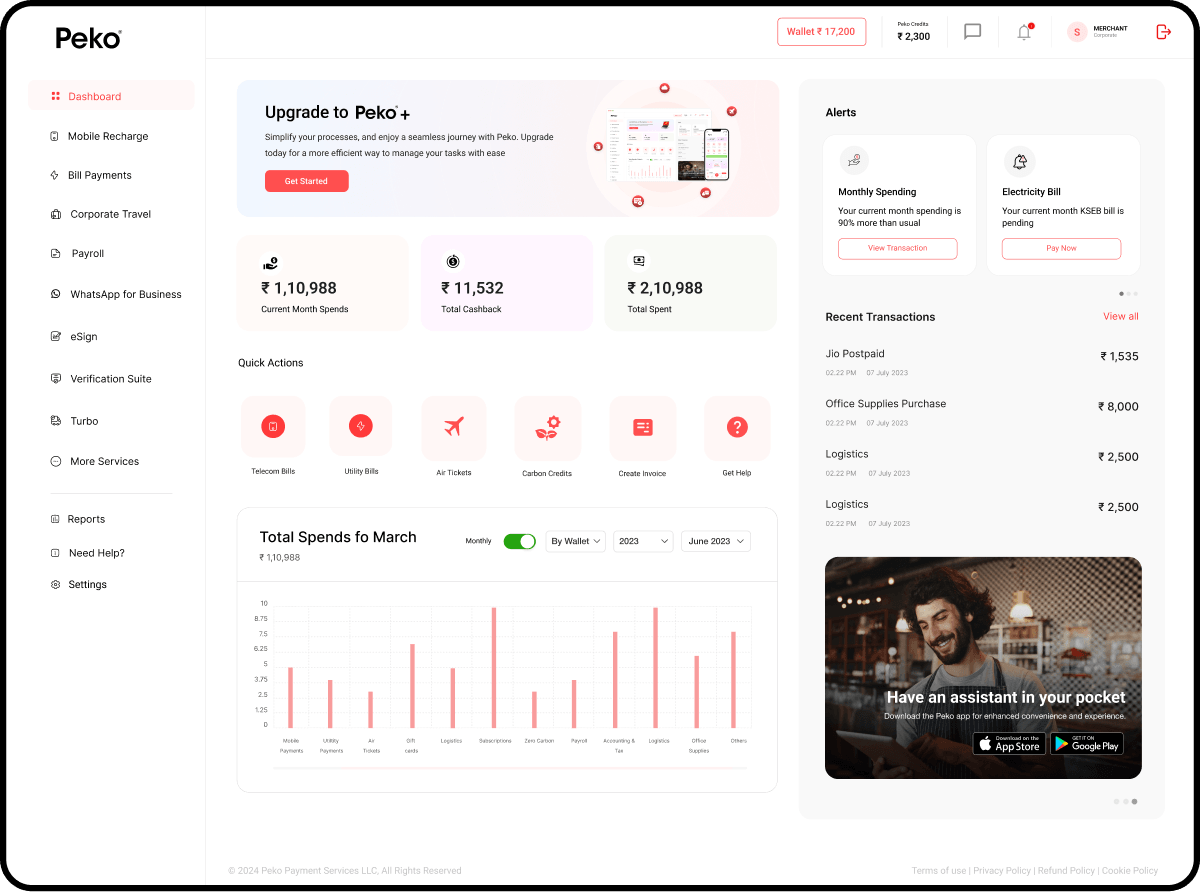Image resolution: width=1200 pixels, height=892 pixels.
Task: Click the Create Invoice icon
Action: coord(643,428)
